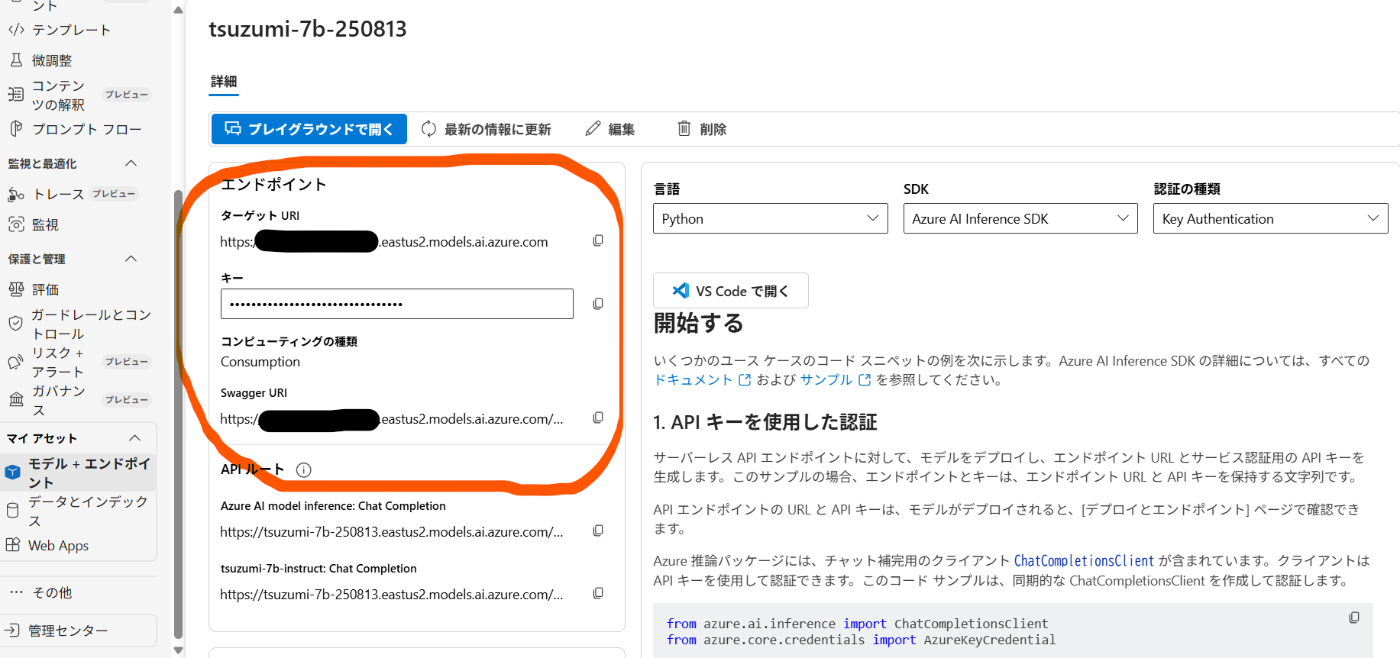Open the 言語 Python dropdown
Viewport: 1400px width, 658px height.
pyautogui.click(x=771, y=219)
